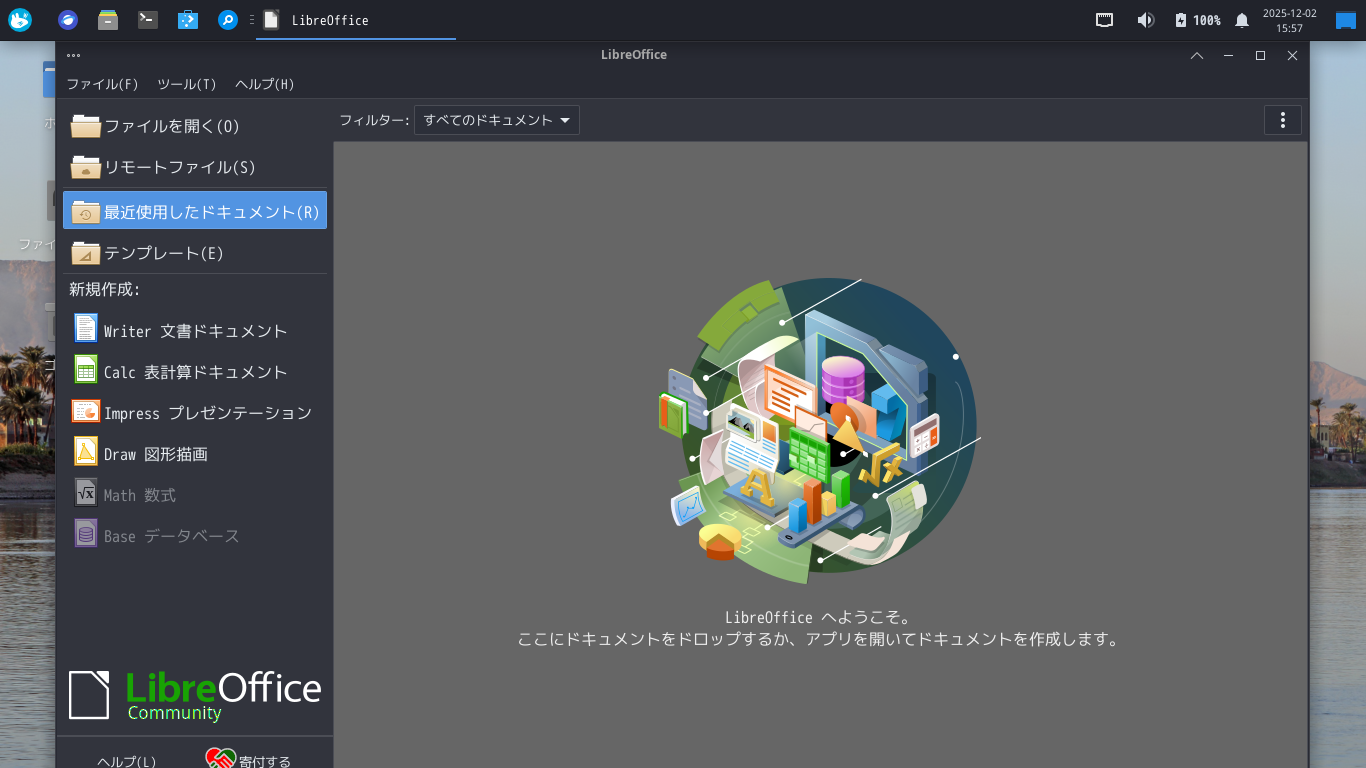Open the three-dot options menu button
This screenshot has width=1366, height=768.
pos(1282,120)
